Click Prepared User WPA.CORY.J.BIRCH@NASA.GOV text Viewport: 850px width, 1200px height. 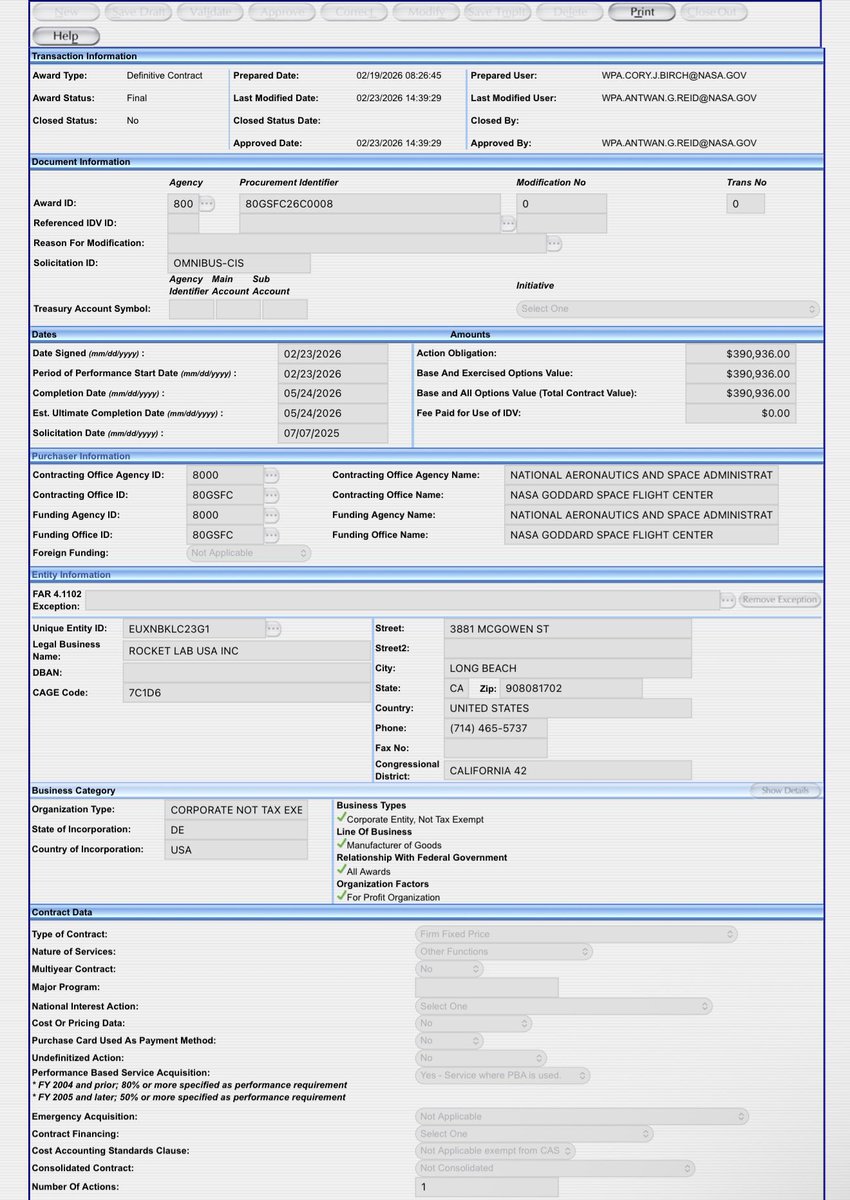click(x=673, y=75)
